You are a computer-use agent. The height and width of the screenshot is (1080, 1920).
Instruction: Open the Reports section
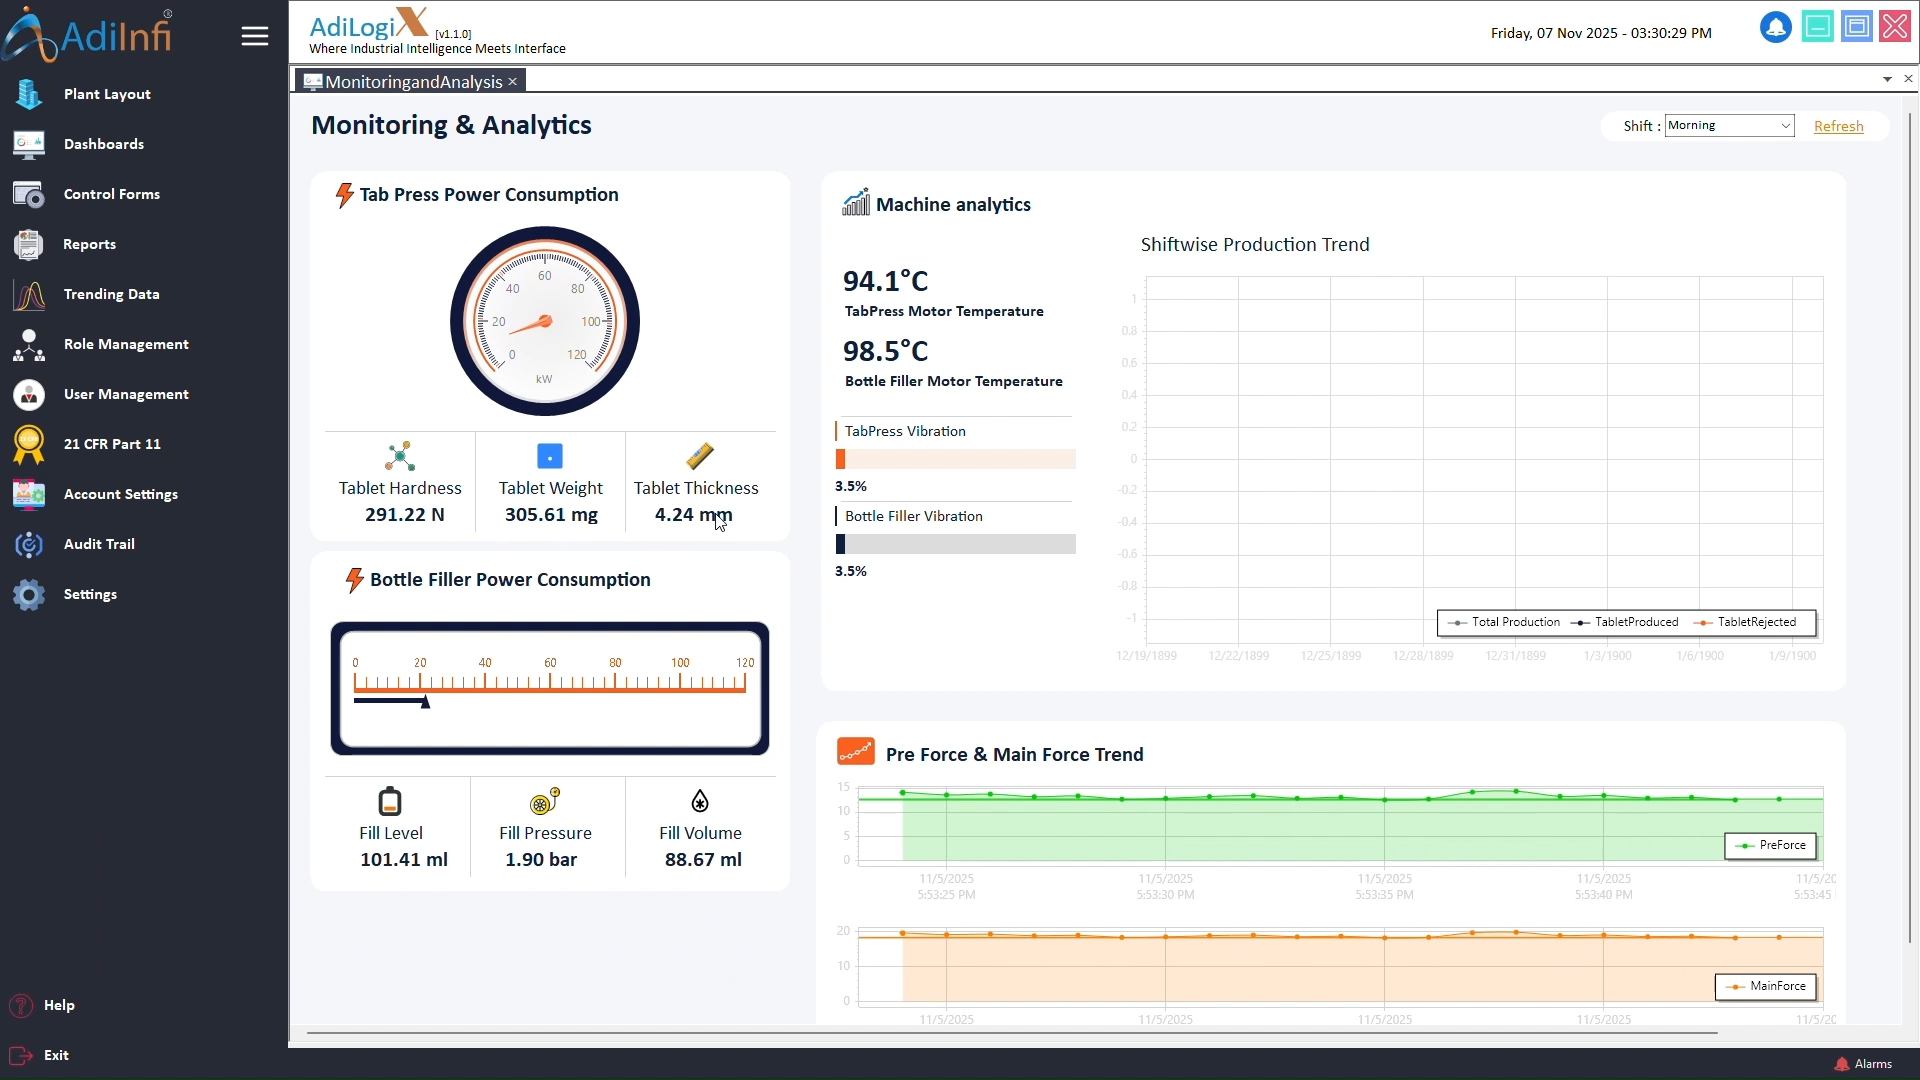pos(88,244)
